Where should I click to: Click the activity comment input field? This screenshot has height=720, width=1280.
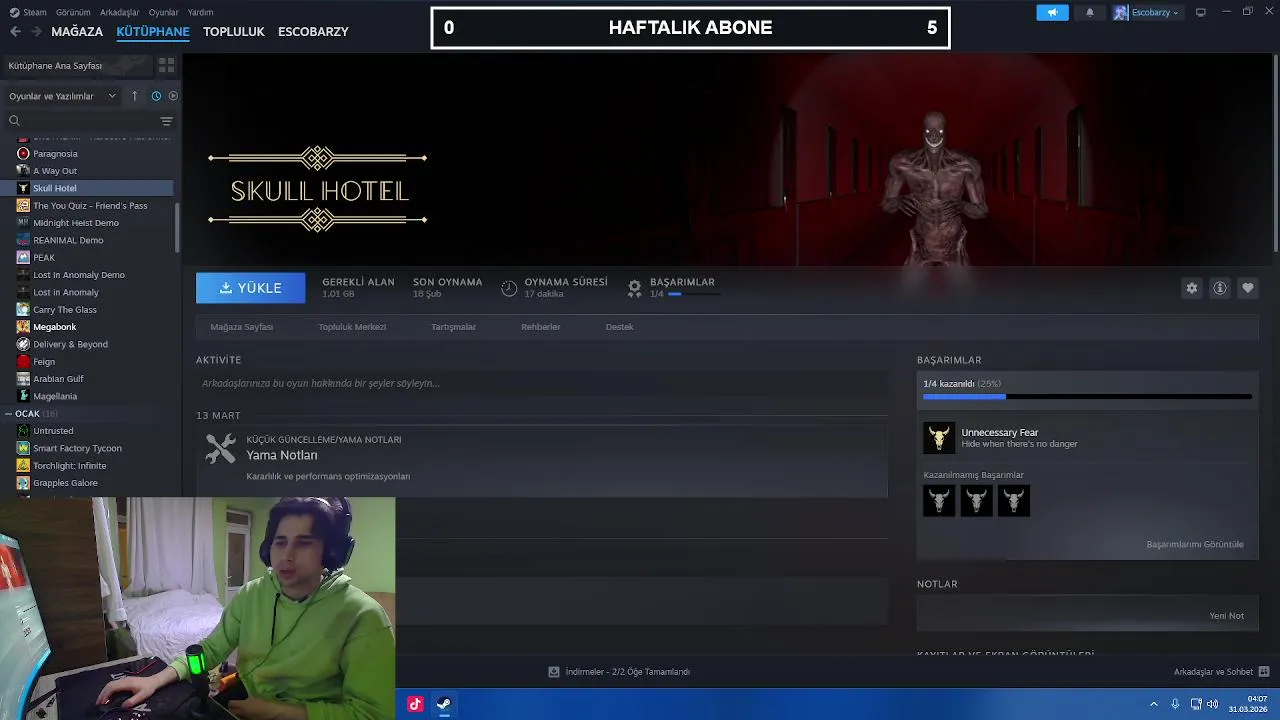[541, 383]
